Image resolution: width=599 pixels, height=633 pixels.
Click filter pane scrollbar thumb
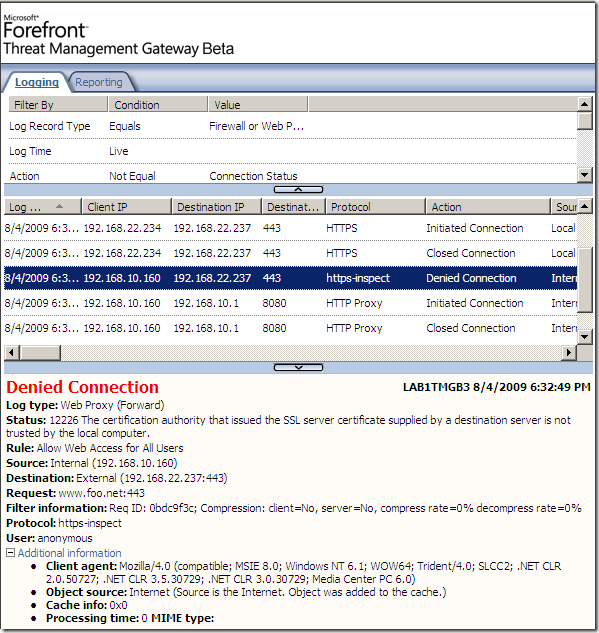click(584, 121)
